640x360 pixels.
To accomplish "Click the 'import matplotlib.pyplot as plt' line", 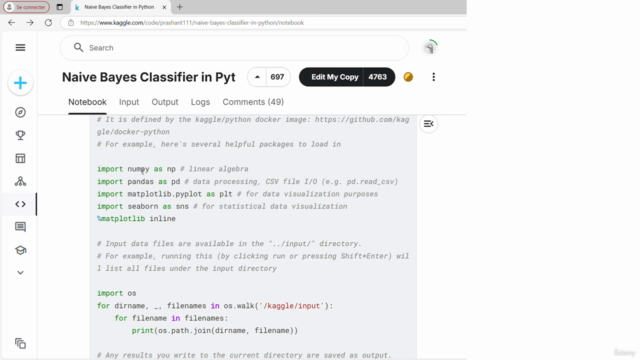I will [237, 194].
